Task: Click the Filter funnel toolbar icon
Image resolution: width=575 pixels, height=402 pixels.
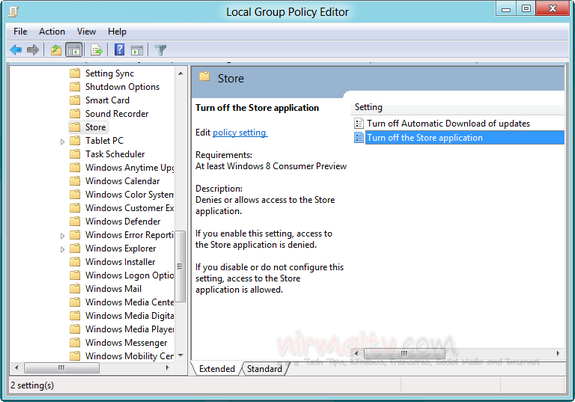Action: tap(161, 50)
